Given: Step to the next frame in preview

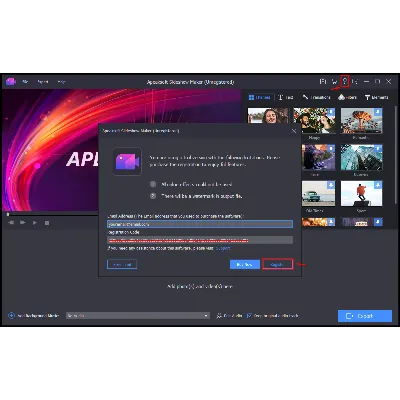Looking at the screenshot, I should [23, 223].
